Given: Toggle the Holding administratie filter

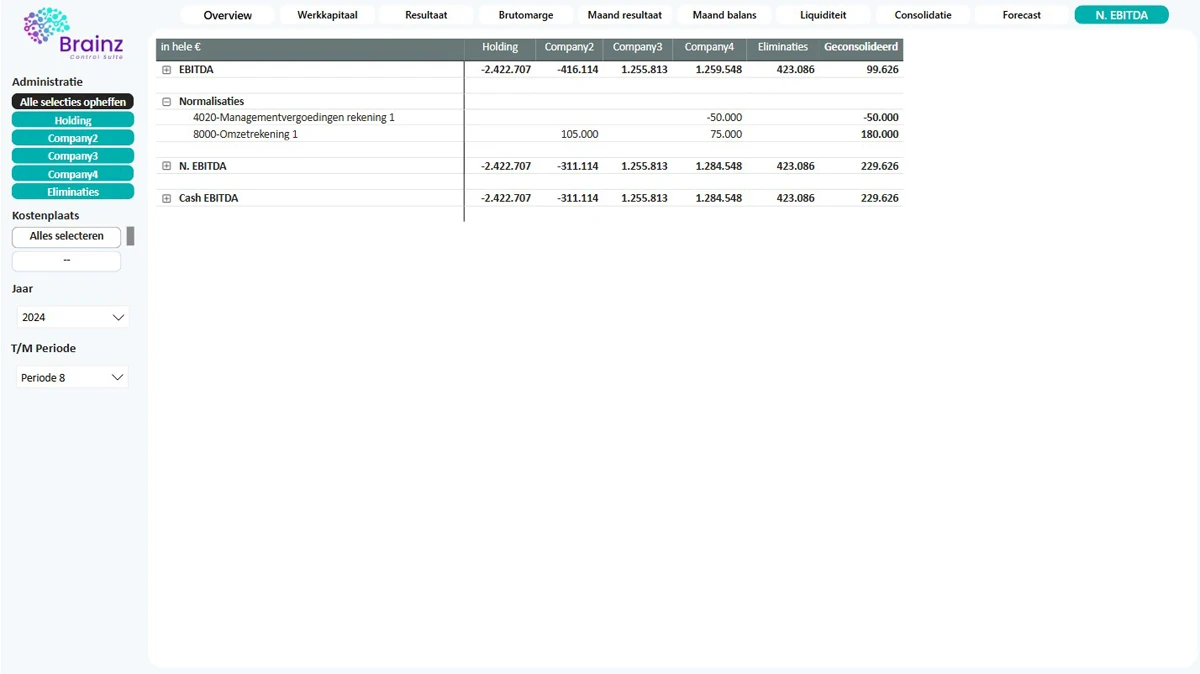Looking at the screenshot, I should pos(73,120).
